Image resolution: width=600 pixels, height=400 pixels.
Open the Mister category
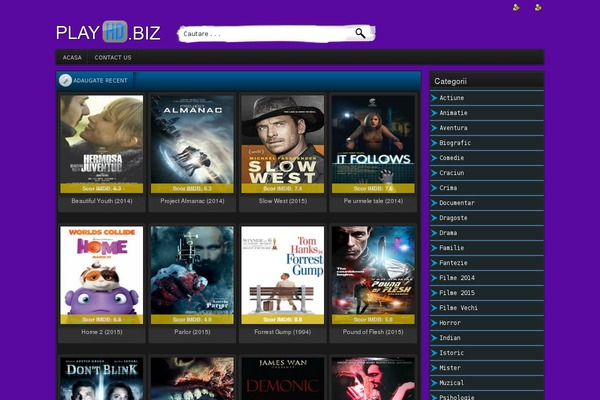pyautogui.click(x=487, y=368)
